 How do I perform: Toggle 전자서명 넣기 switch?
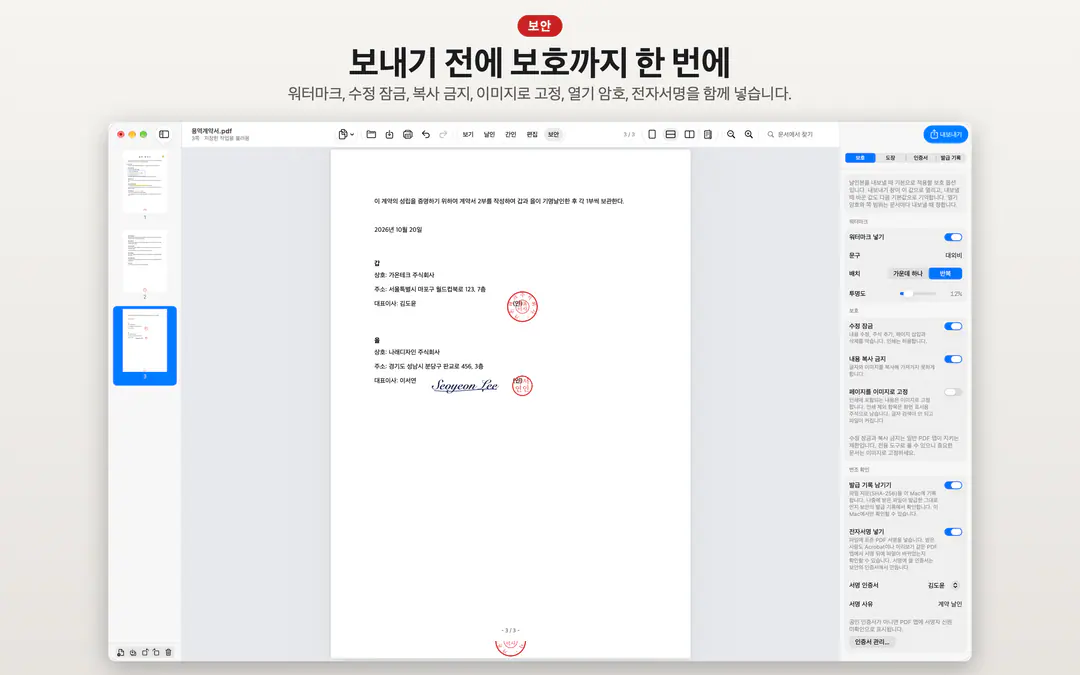[x=953, y=532]
